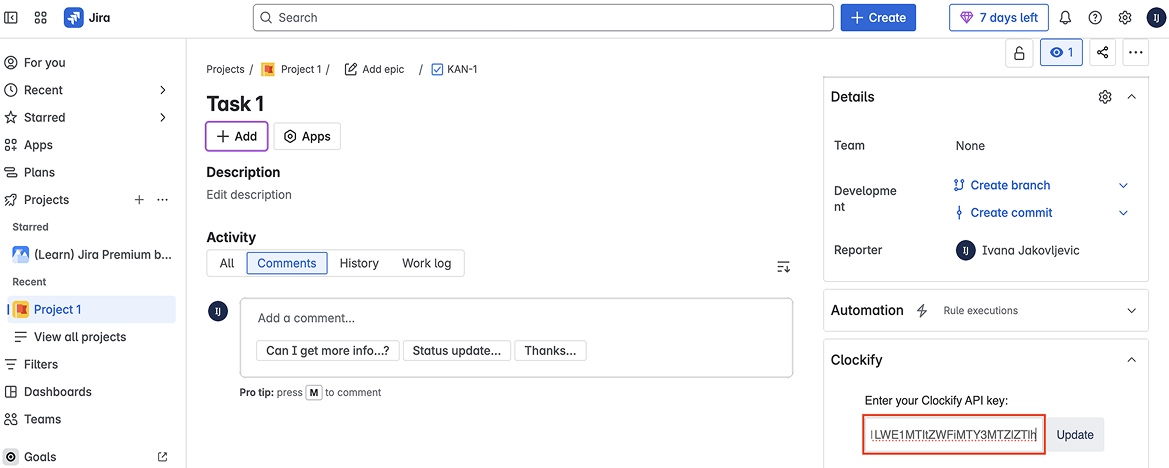
Task: Collapse the sidebar with the panel icon
Action: pos(12,18)
